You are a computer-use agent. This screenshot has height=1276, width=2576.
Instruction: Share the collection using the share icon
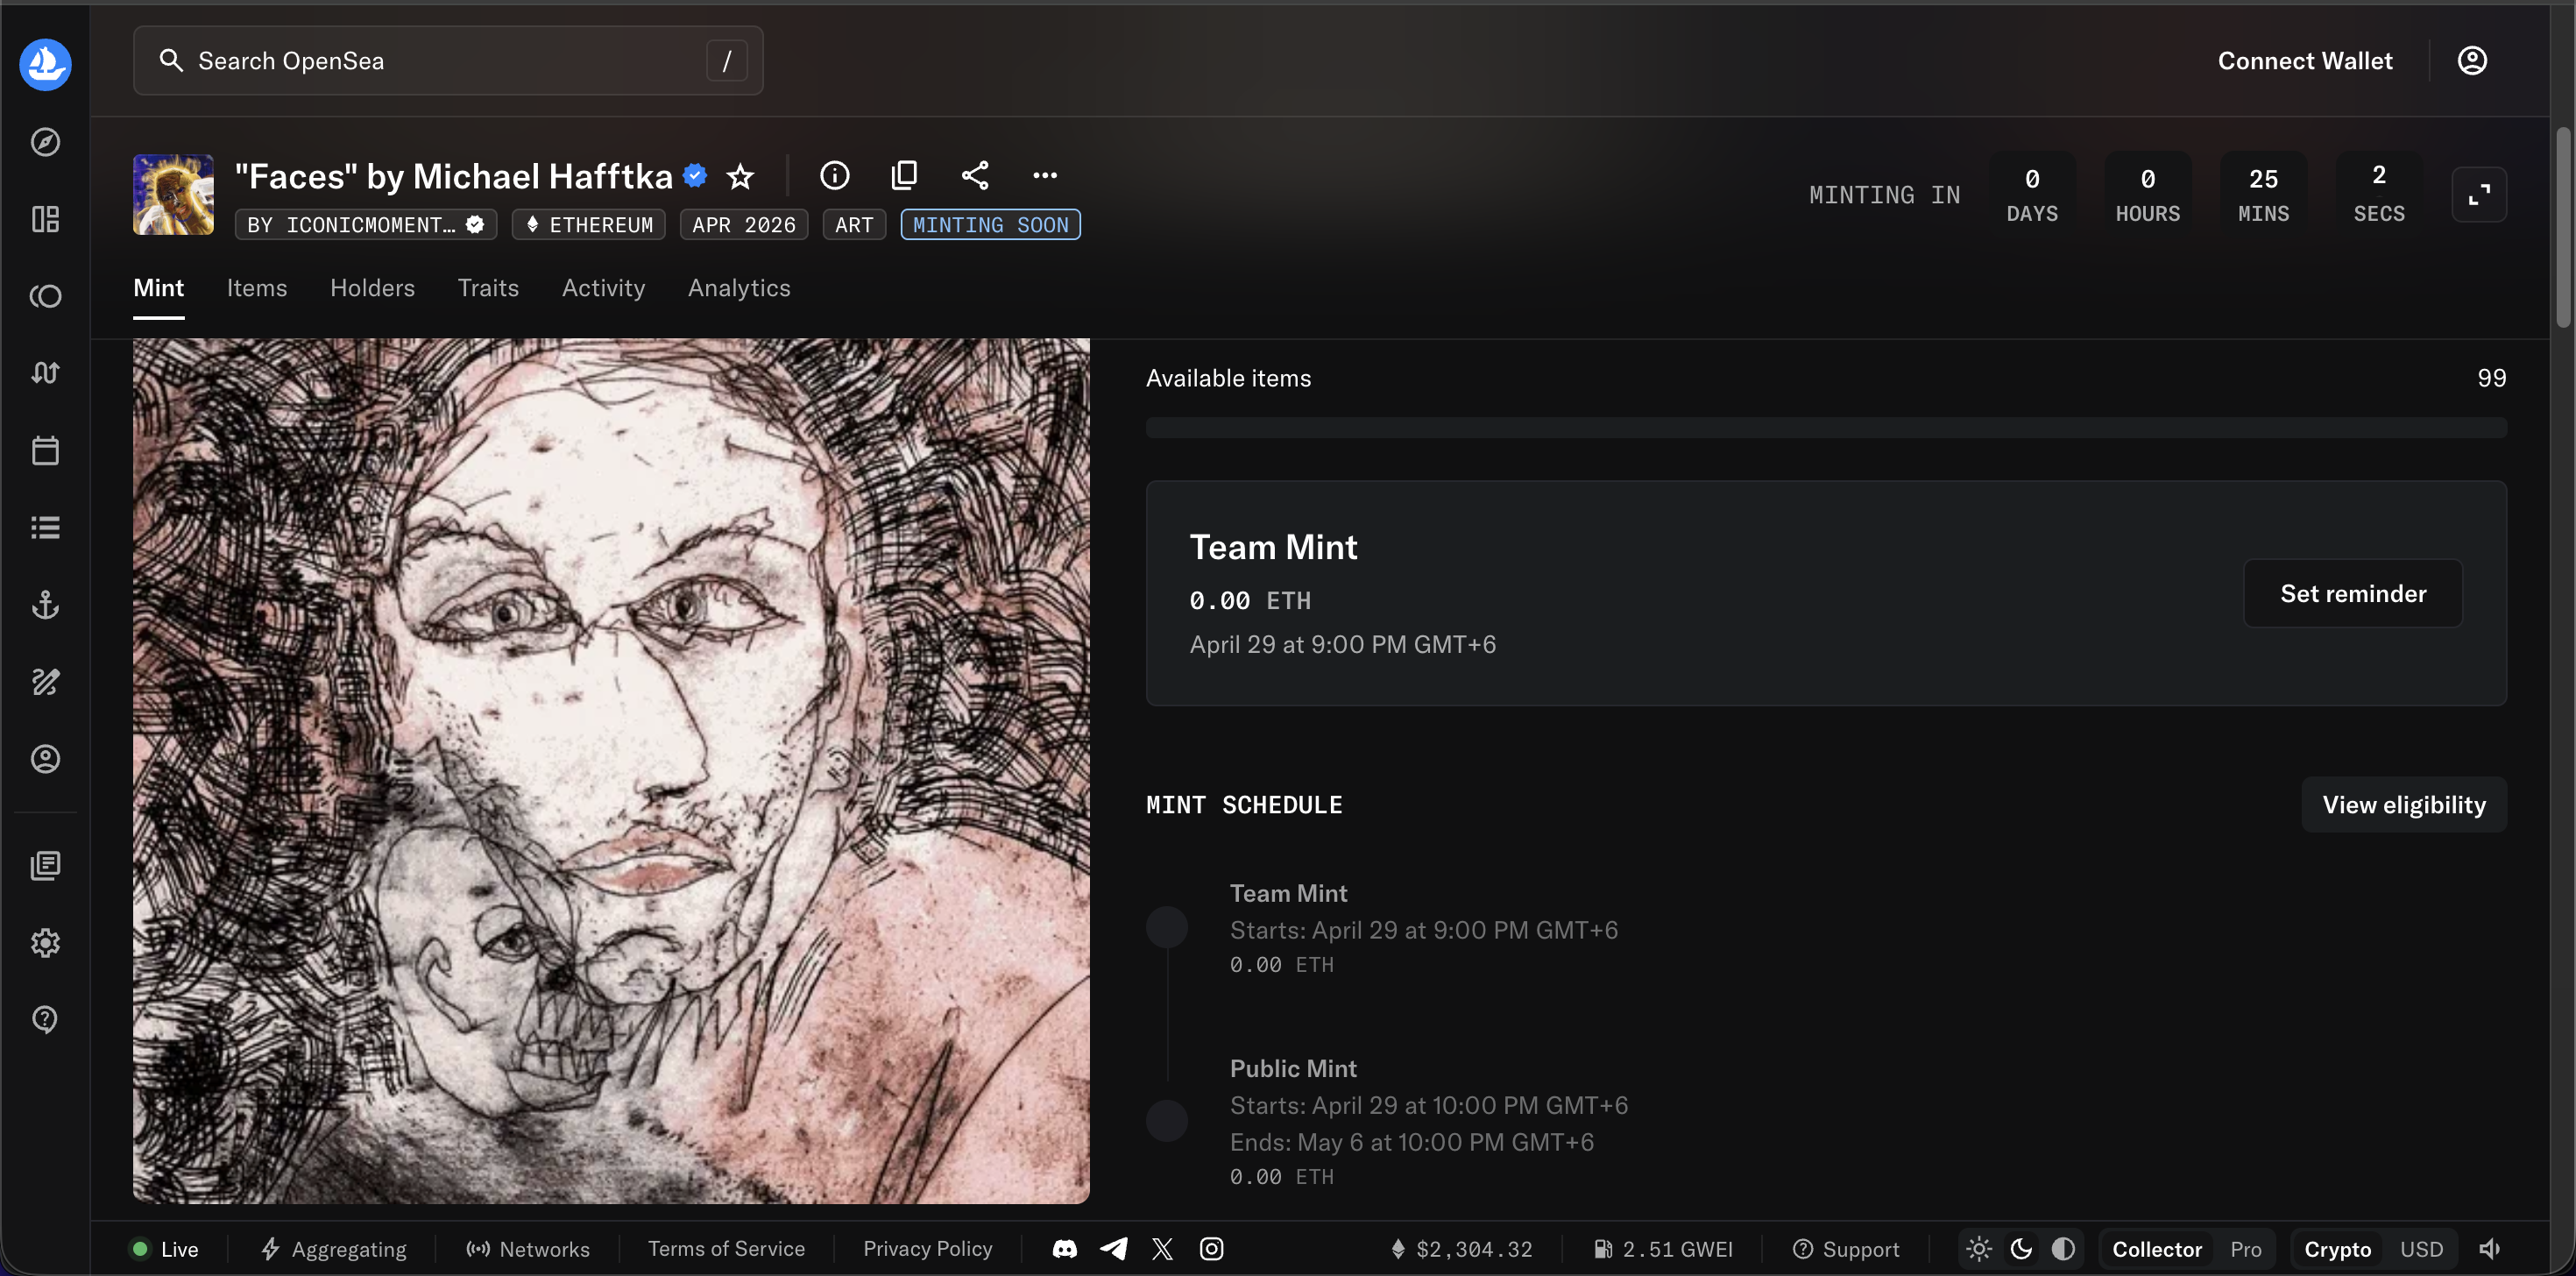(975, 175)
